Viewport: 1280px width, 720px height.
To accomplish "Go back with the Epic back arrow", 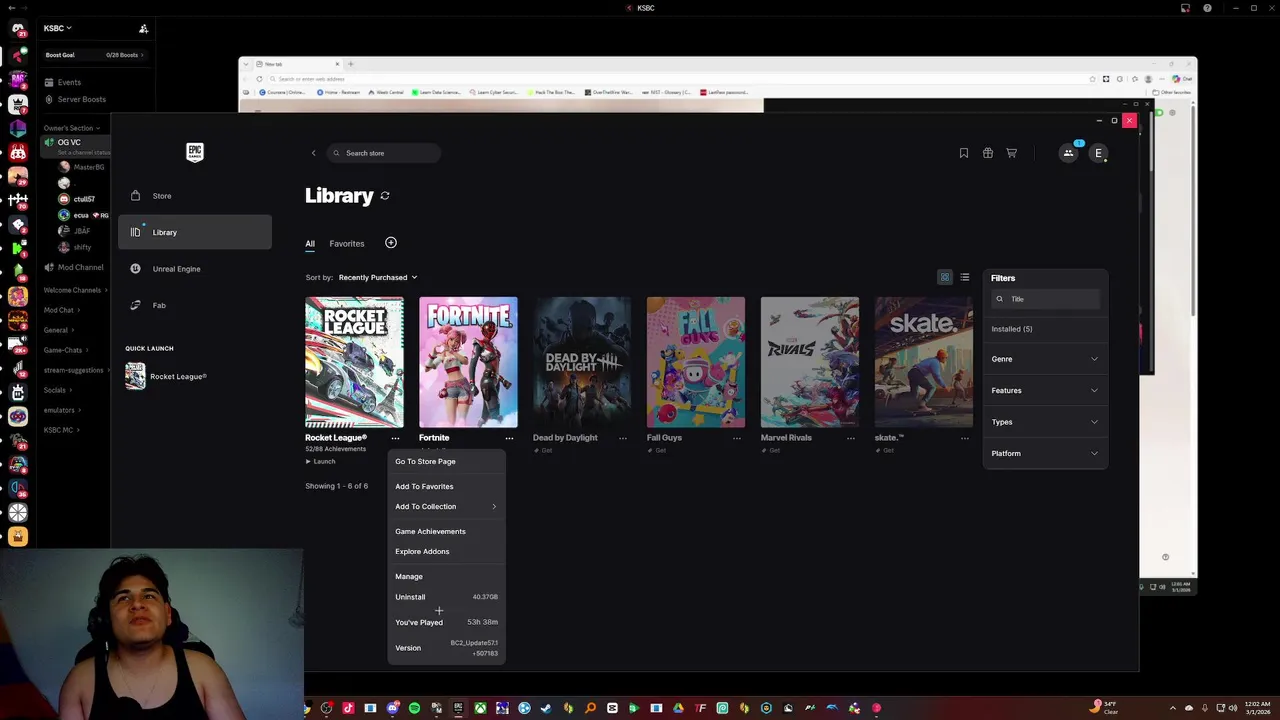I will pos(313,153).
